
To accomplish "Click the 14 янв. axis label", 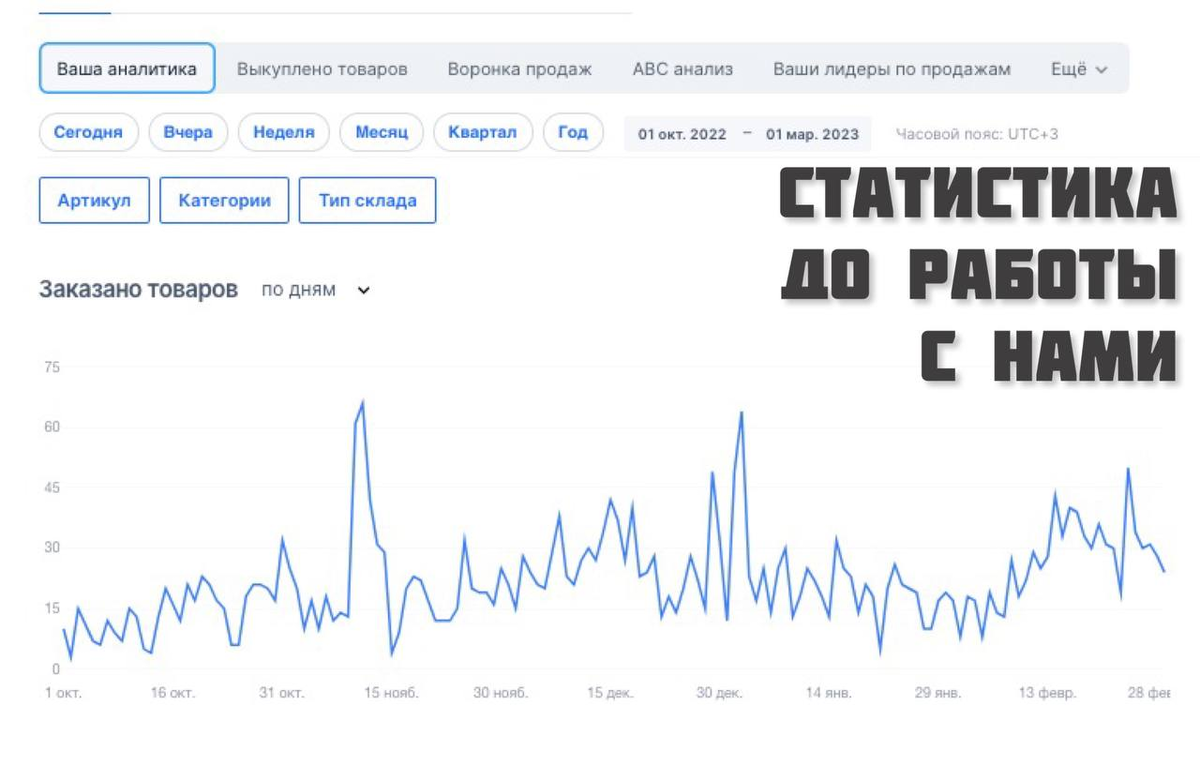I will pyautogui.click(x=829, y=693).
